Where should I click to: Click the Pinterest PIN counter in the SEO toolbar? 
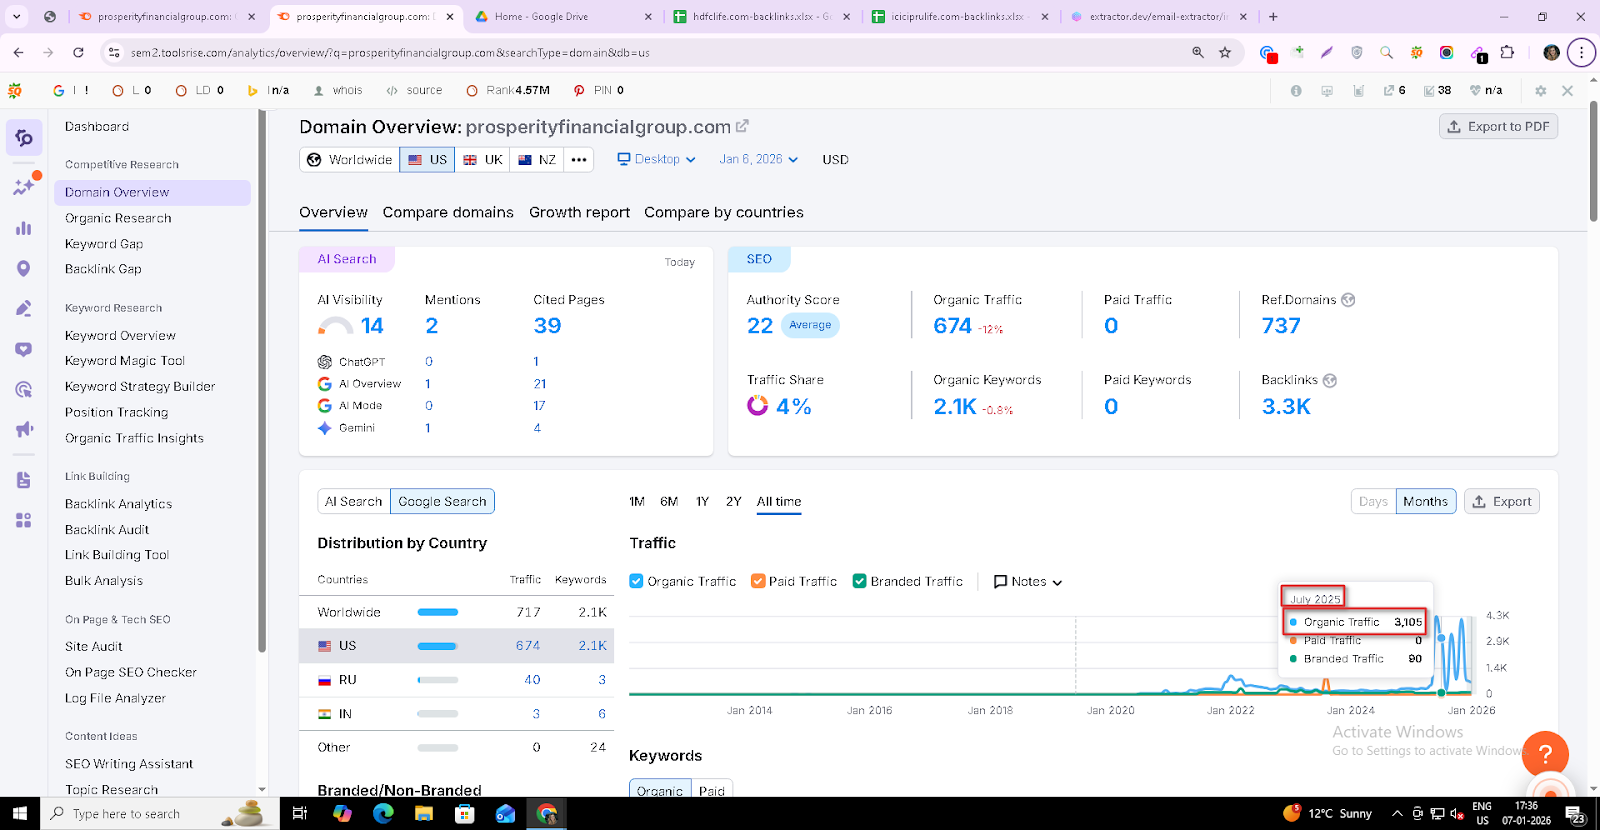599,90
